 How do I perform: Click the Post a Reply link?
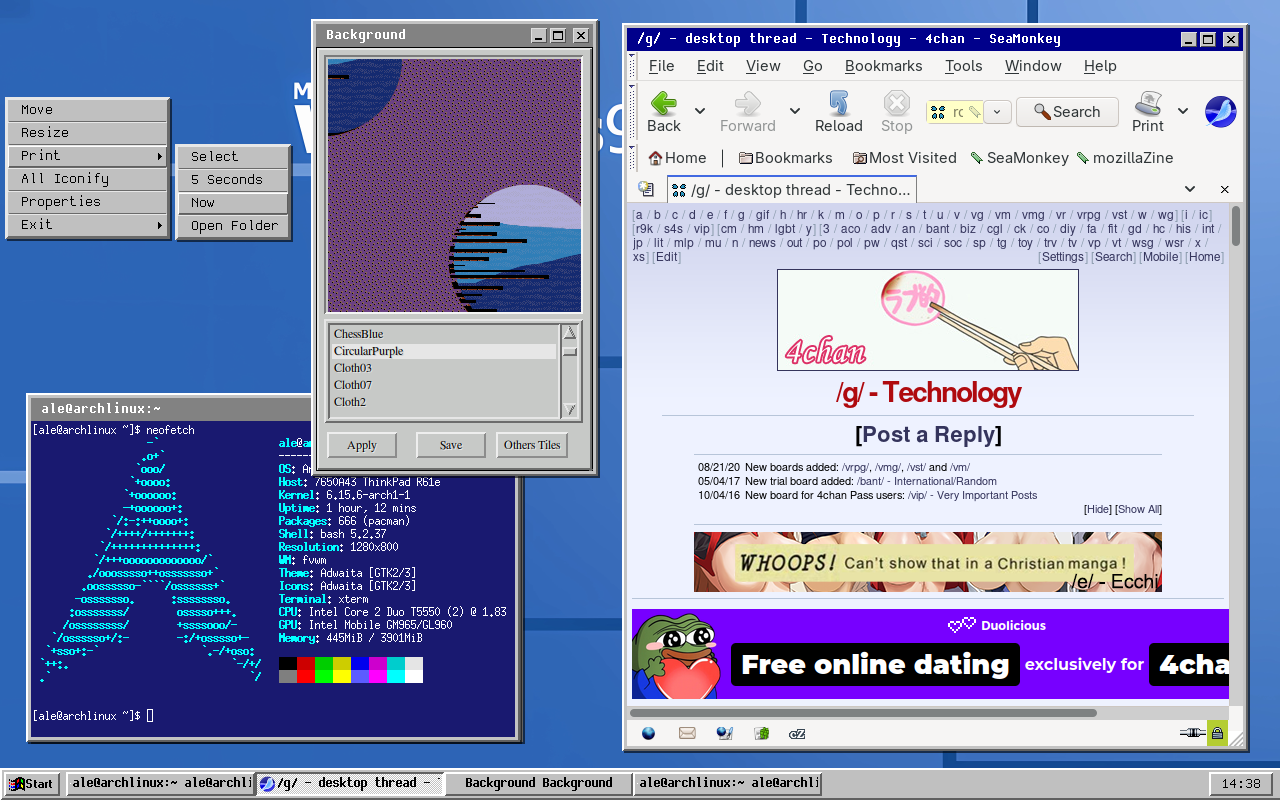pyautogui.click(x=928, y=435)
